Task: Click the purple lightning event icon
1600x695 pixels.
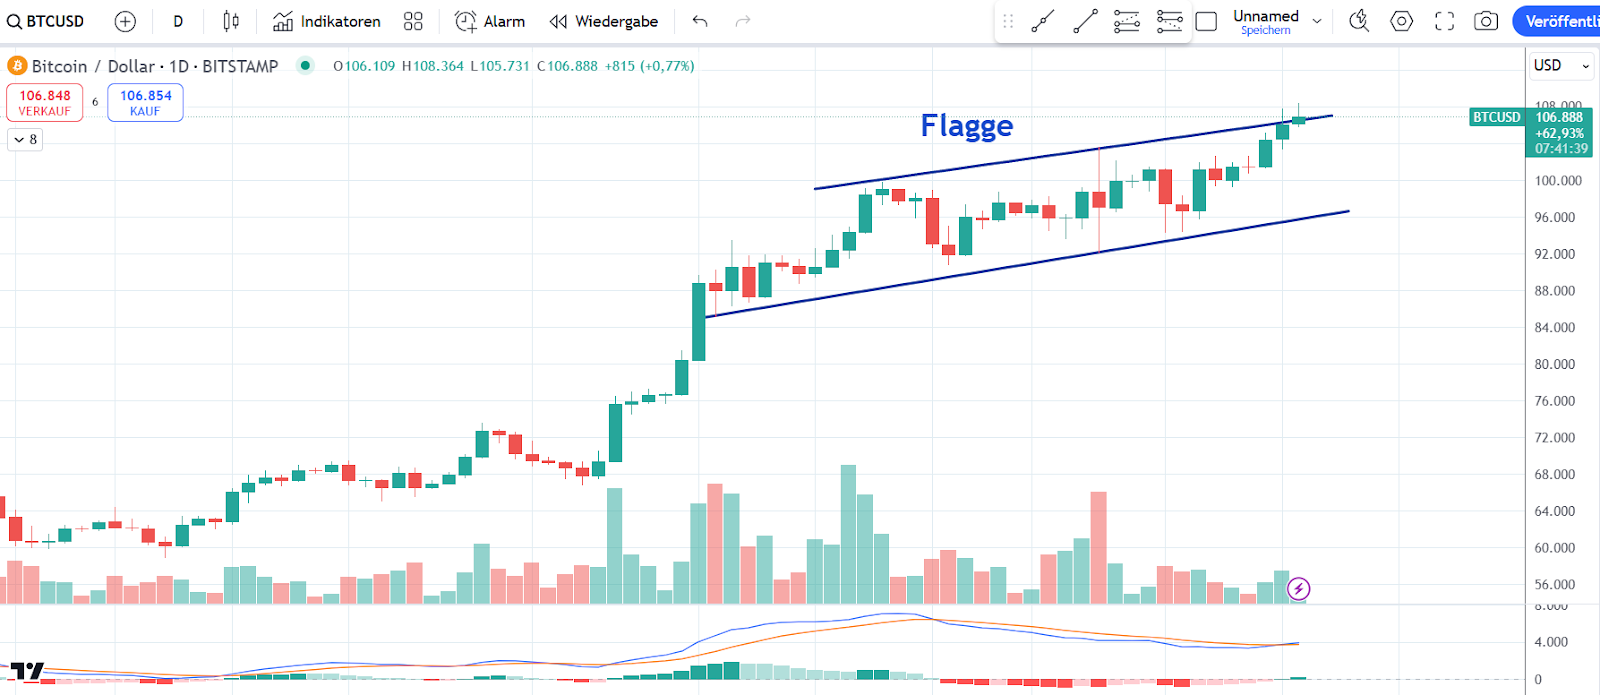Action: coord(1298,589)
